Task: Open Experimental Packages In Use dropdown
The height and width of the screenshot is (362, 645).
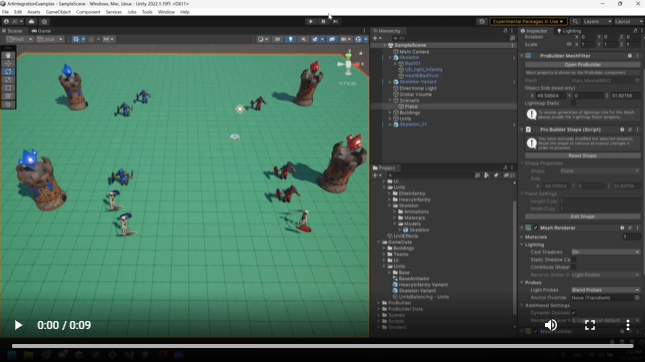Action: coord(529,21)
